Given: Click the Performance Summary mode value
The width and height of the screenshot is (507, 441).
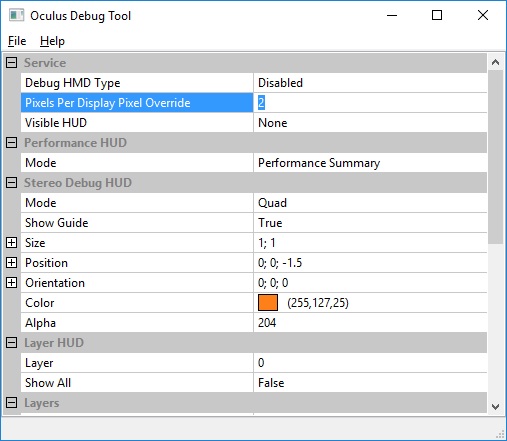Looking at the screenshot, I should click(x=319, y=163).
